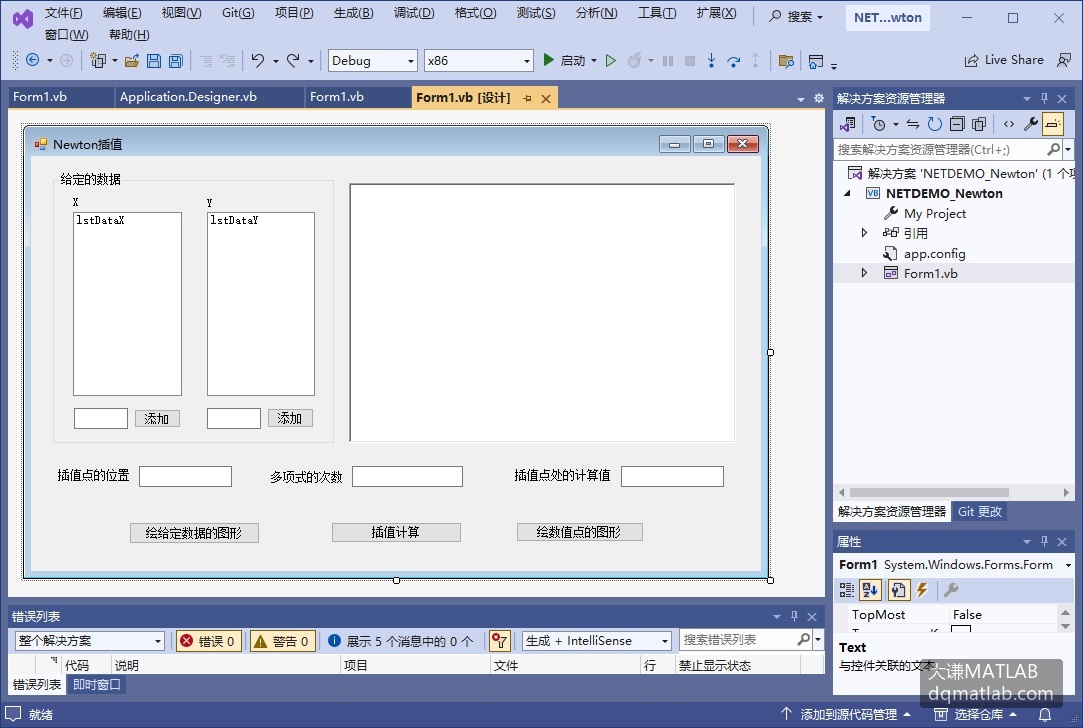The width and height of the screenshot is (1083, 728).
Task: Click the 插值点的位置 text box
Action: coord(185,477)
